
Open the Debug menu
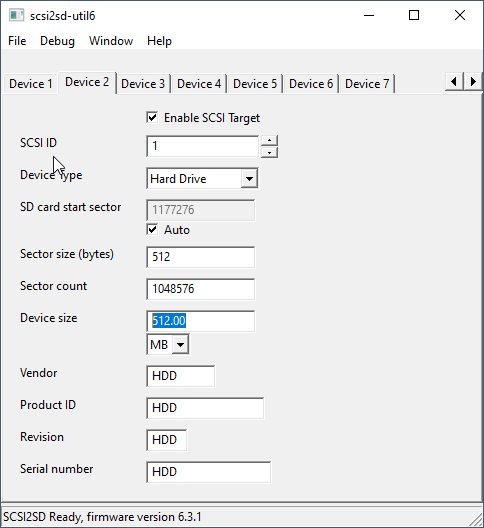click(57, 41)
